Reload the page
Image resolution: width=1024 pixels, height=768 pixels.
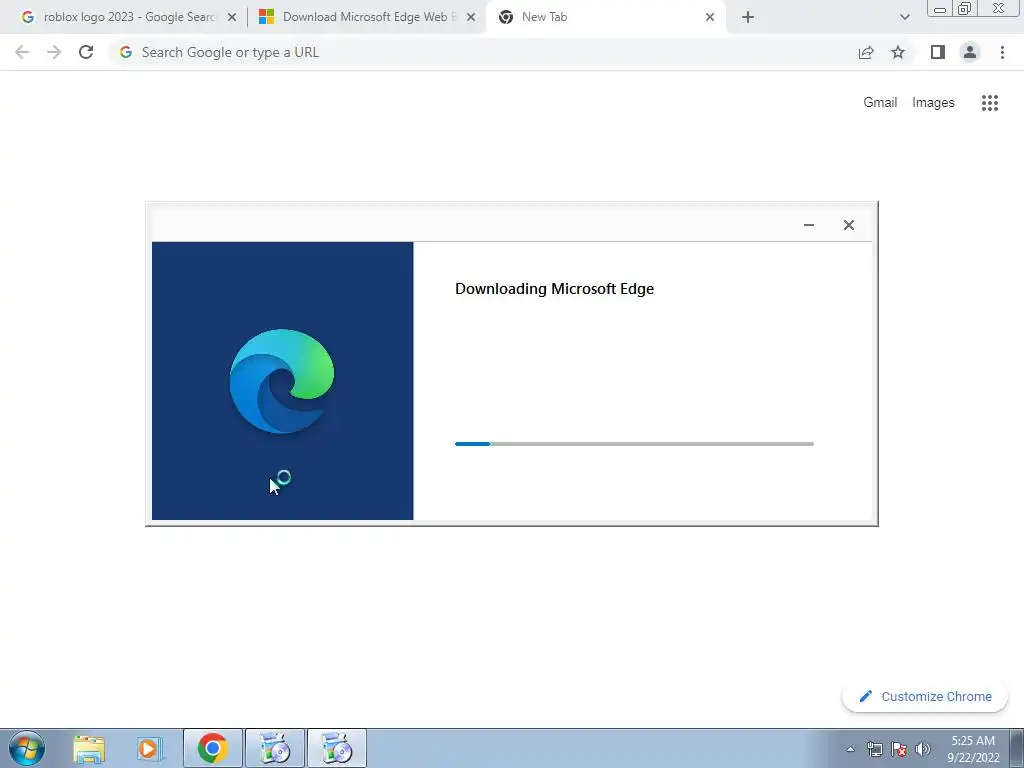click(86, 52)
